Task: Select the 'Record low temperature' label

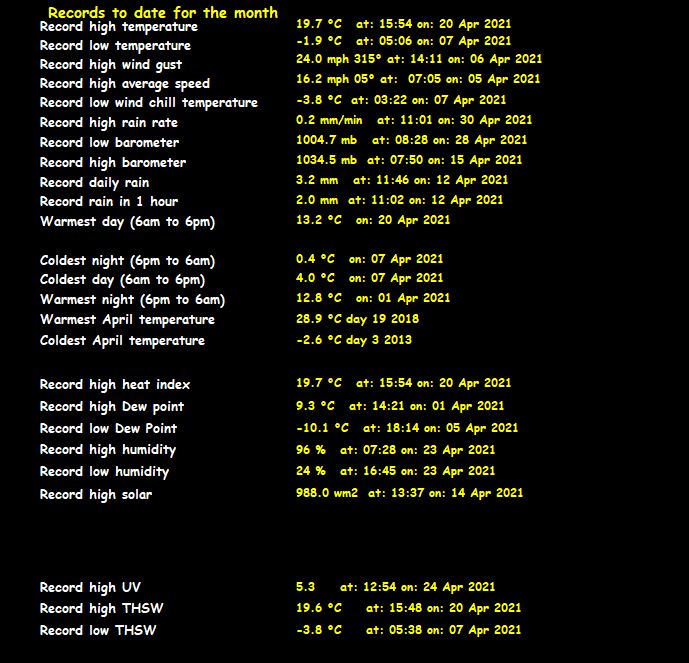Action: (115, 46)
